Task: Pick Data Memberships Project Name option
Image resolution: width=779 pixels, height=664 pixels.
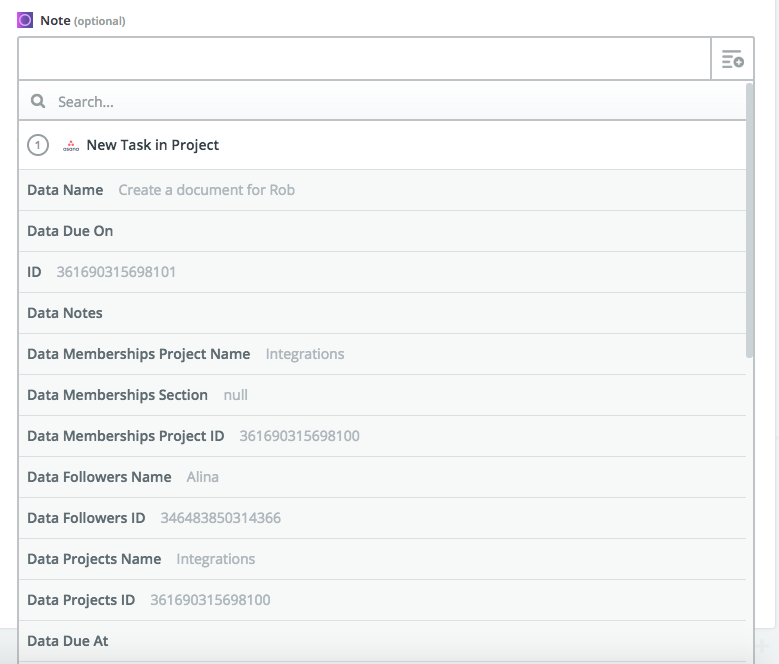Action: 383,354
